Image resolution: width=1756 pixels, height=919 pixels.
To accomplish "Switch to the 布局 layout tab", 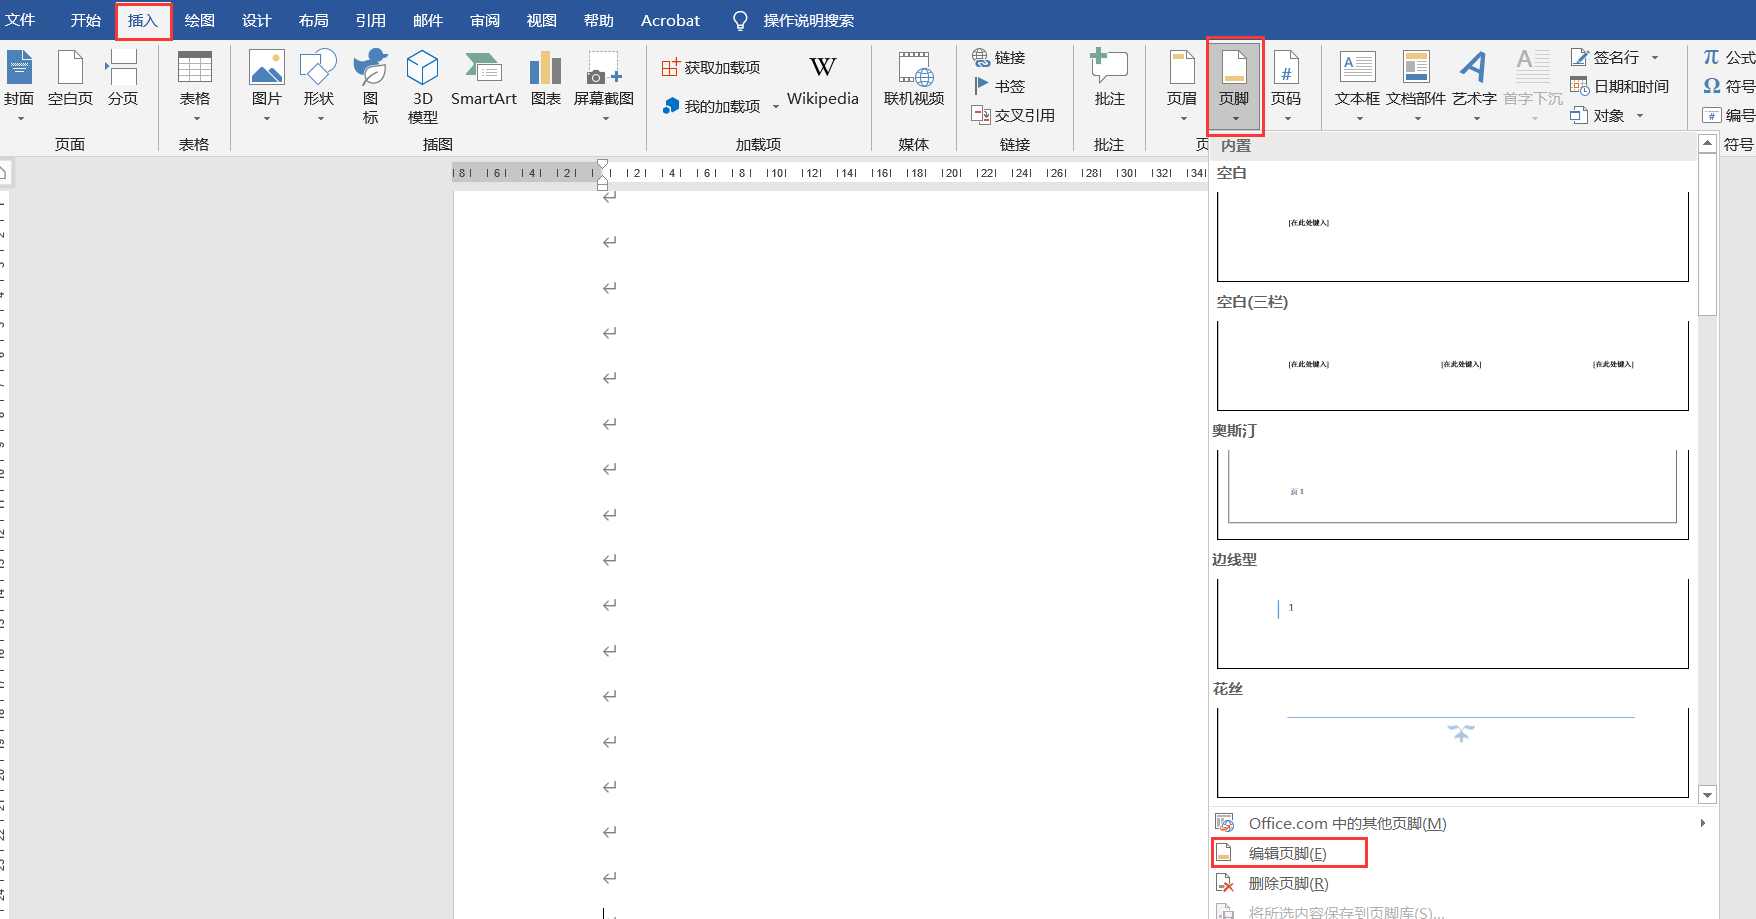I will [x=313, y=21].
